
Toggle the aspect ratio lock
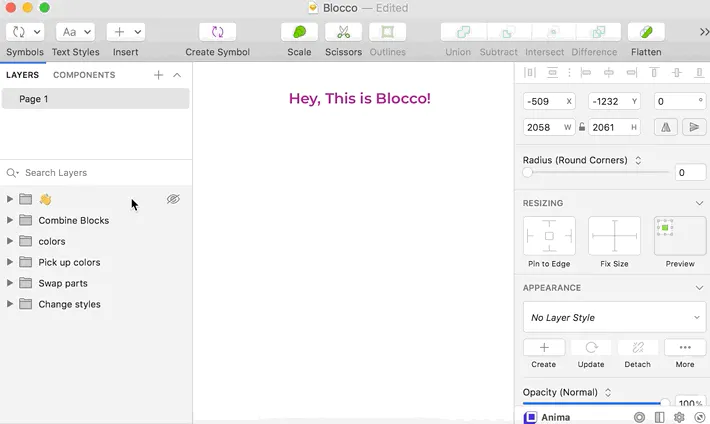coord(582,127)
